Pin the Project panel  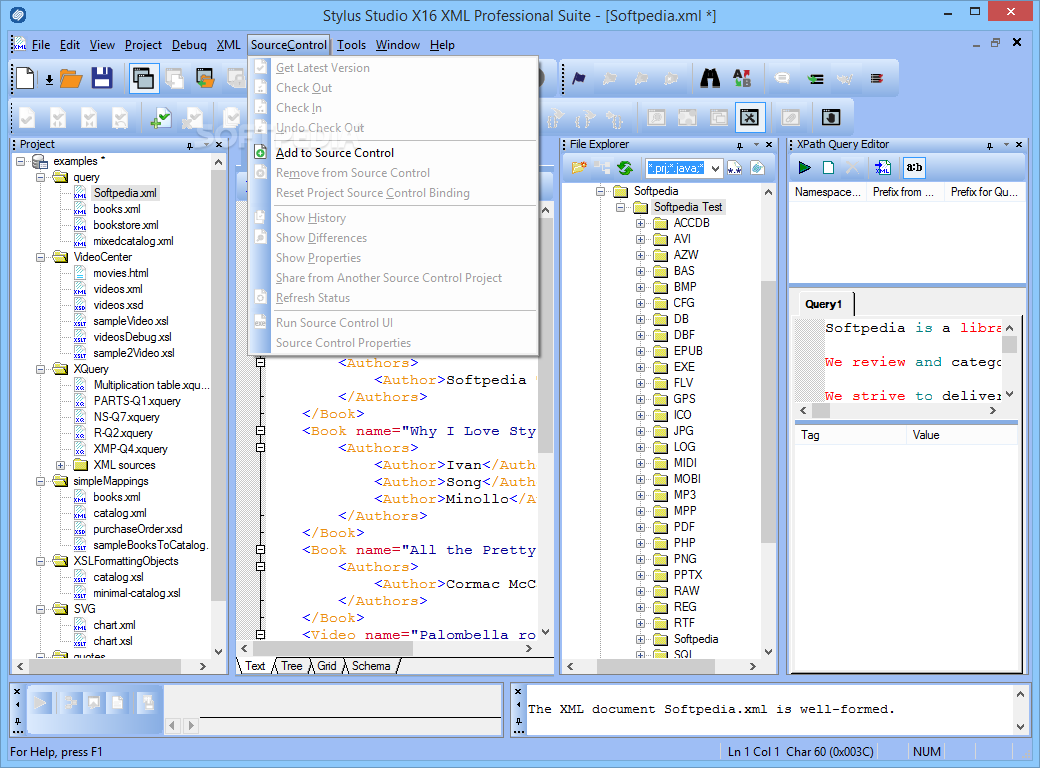pyautogui.click(x=190, y=145)
